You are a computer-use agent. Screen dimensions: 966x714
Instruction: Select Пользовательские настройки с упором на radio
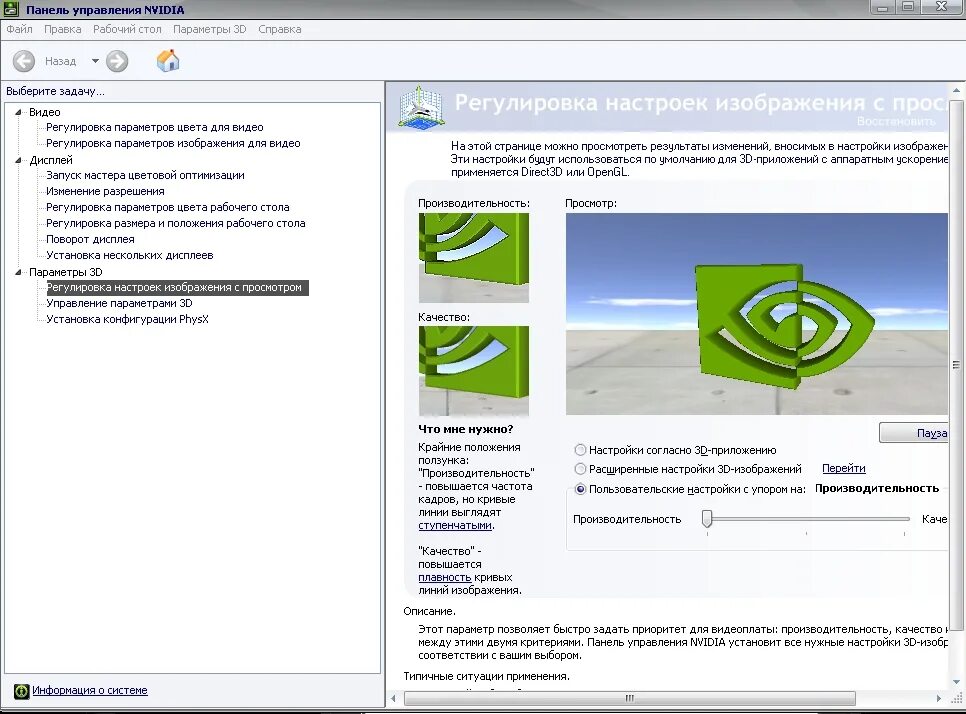(580, 489)
